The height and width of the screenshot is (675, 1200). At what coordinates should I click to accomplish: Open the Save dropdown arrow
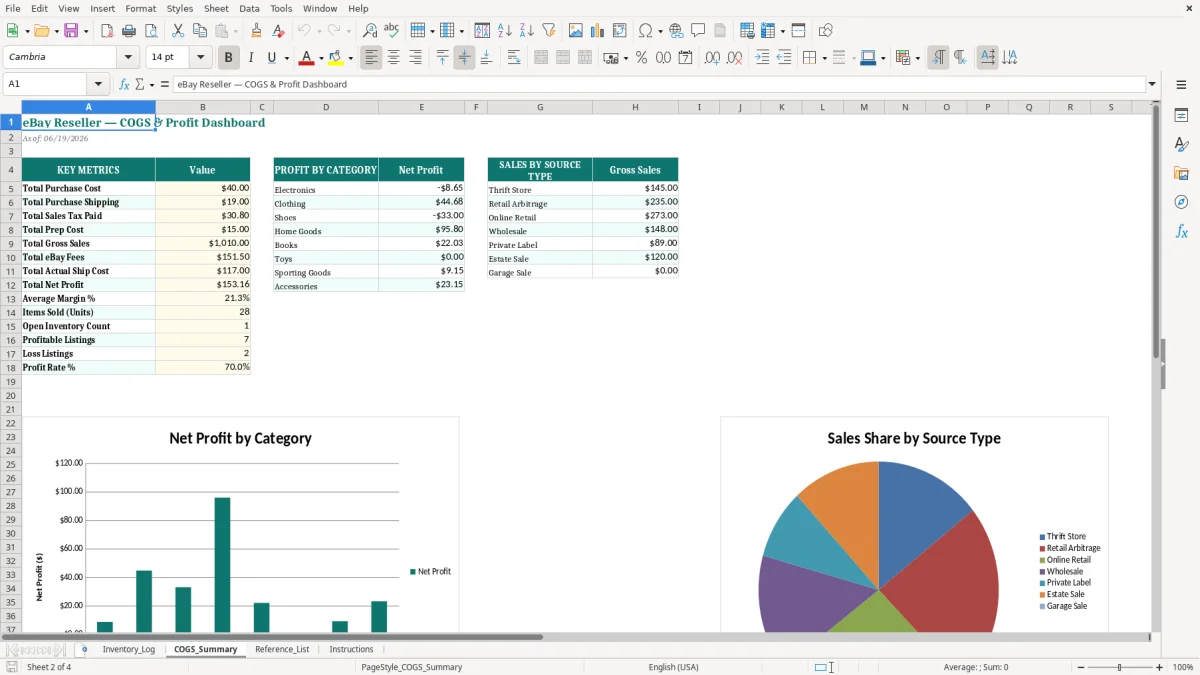click(x=86, y=31)
